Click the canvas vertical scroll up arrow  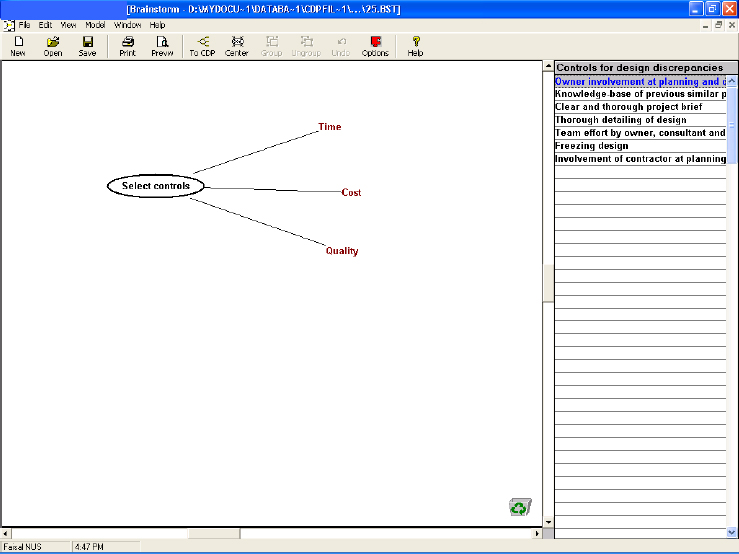[x=548, y=66]
